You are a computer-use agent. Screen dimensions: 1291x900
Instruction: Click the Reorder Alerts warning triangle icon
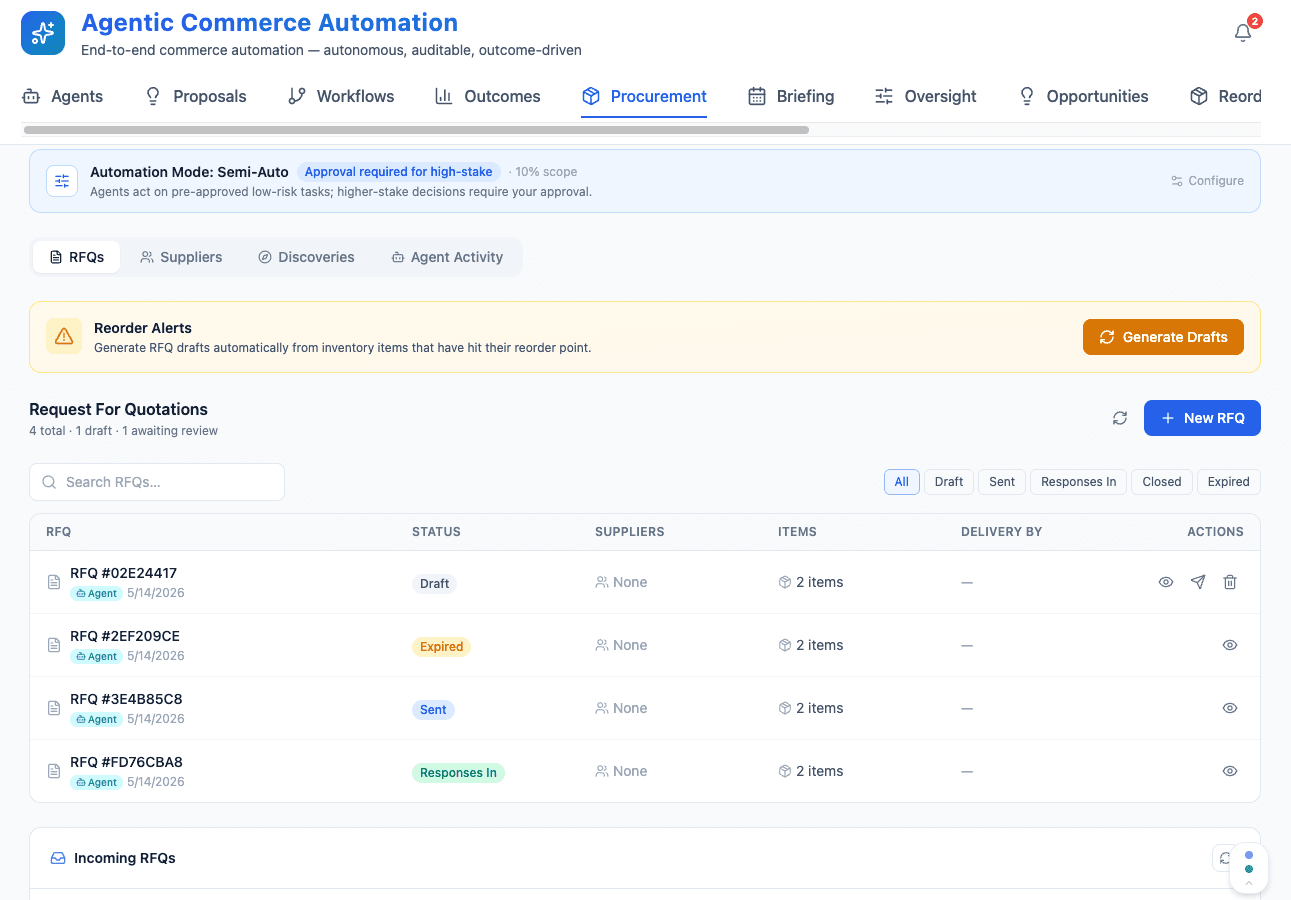64,337
